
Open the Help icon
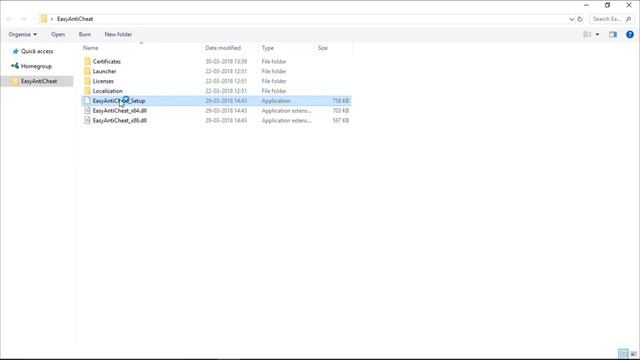(x=630, y=34)
